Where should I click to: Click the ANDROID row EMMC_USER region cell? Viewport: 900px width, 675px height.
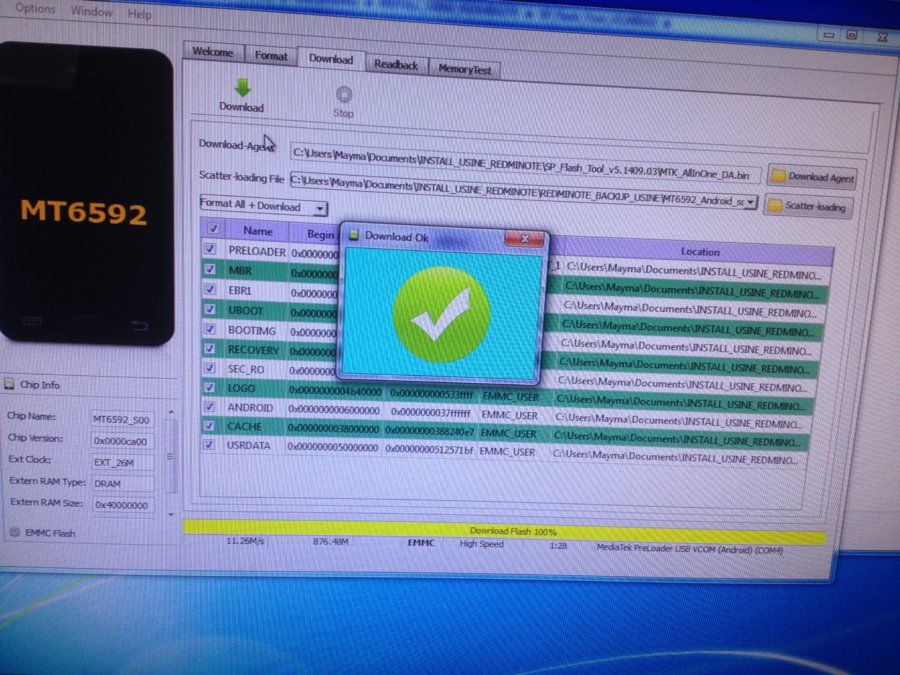pyautogui.click(x=509, y=414)
